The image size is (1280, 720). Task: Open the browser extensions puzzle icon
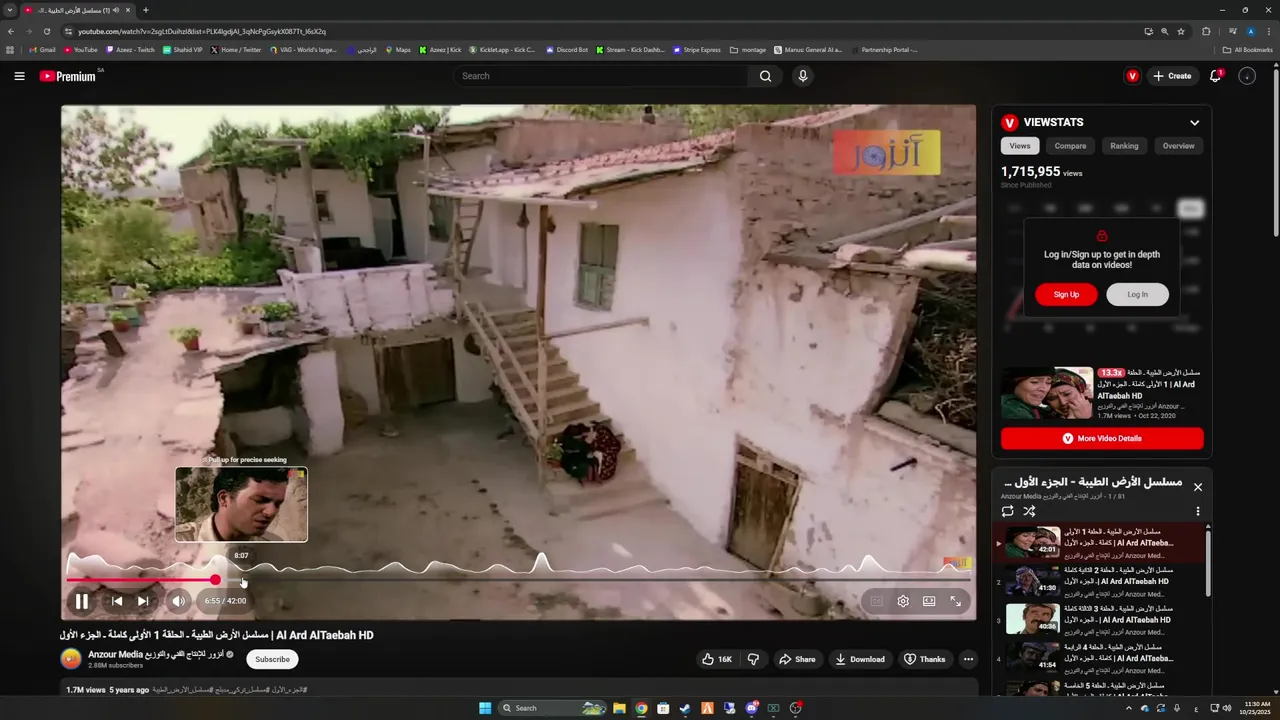(1206, 31)
